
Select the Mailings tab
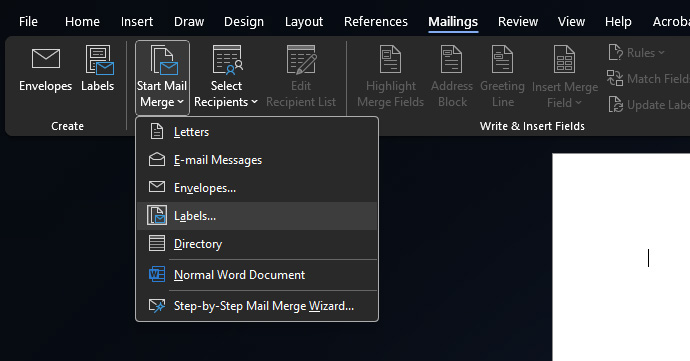(x=453, y=22)
